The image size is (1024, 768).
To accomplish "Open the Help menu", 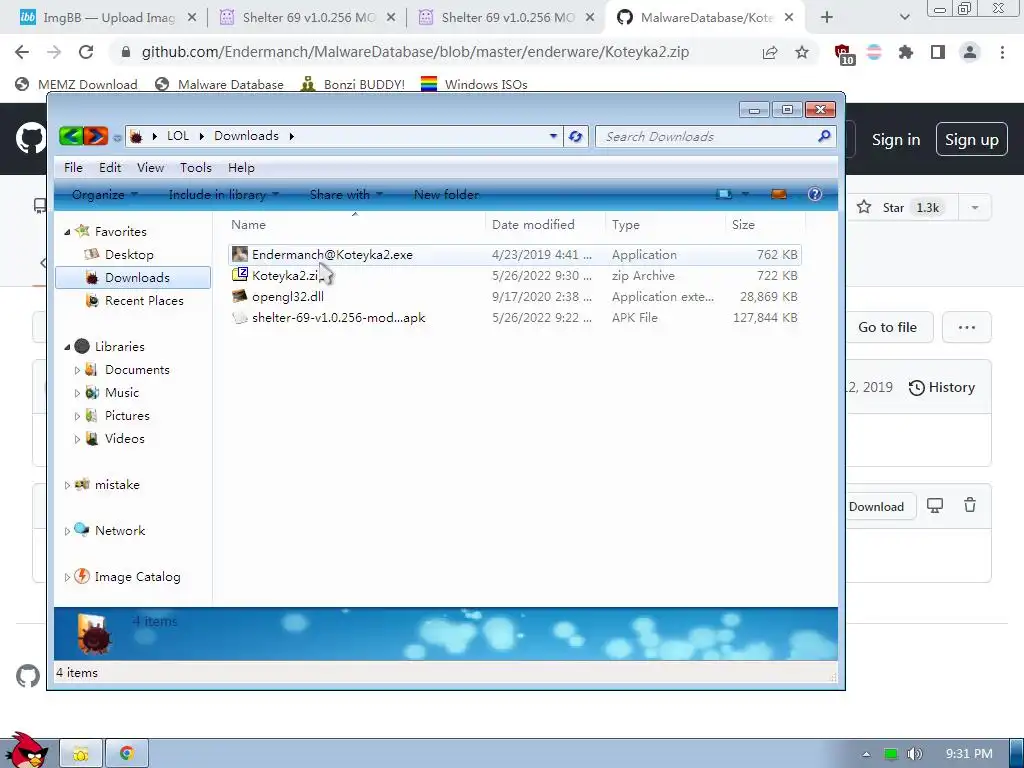I will coord(241,168).
